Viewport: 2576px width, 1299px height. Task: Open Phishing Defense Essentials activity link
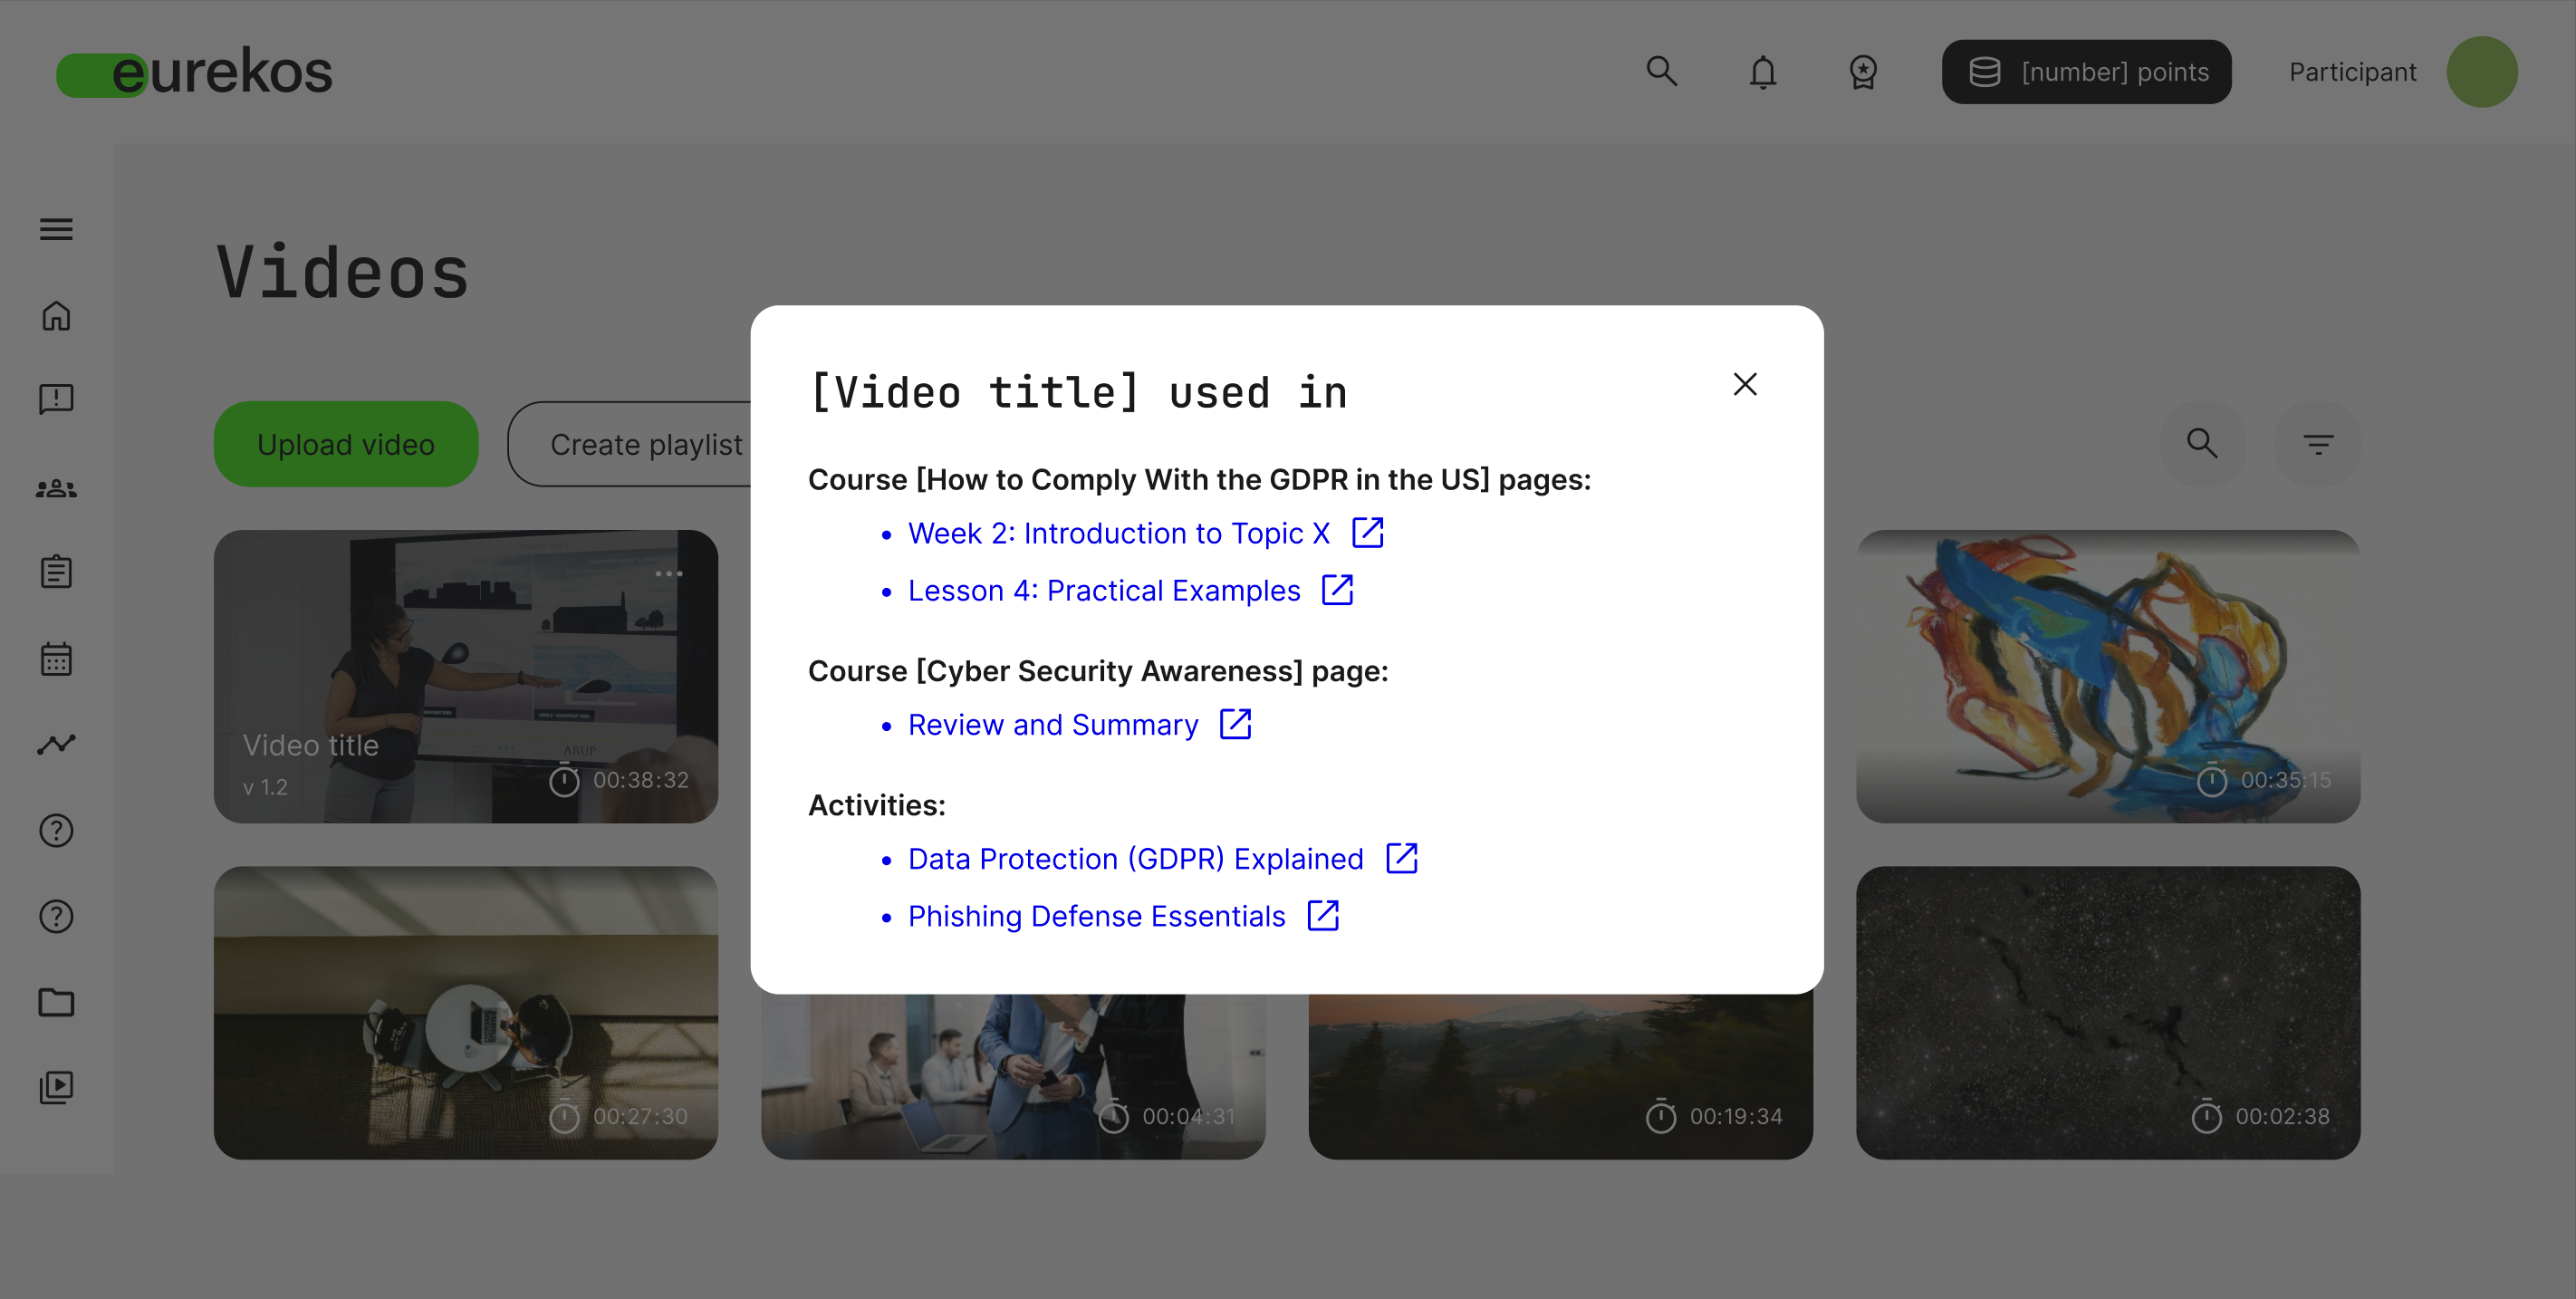pos(1096,916)
